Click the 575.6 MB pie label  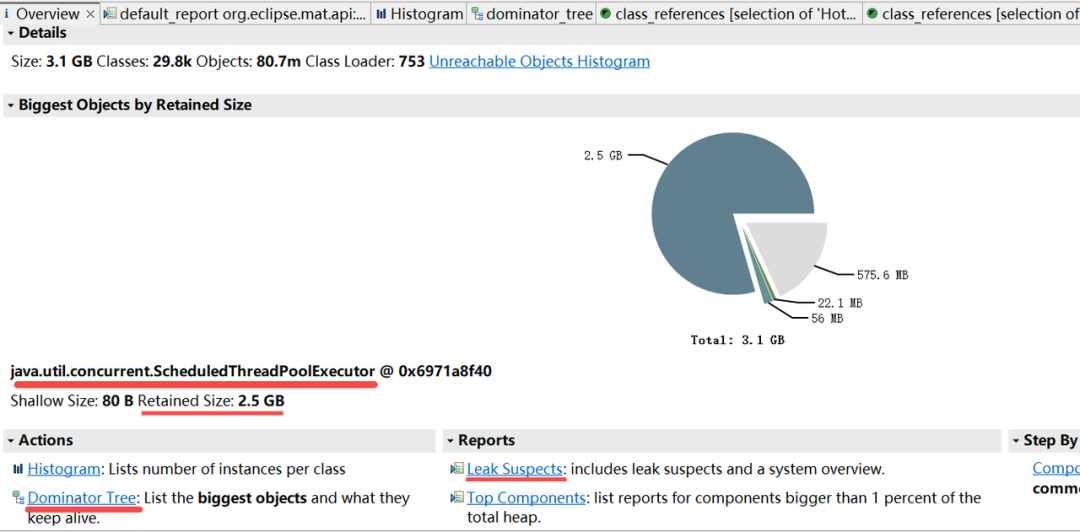tap(882, 275)
